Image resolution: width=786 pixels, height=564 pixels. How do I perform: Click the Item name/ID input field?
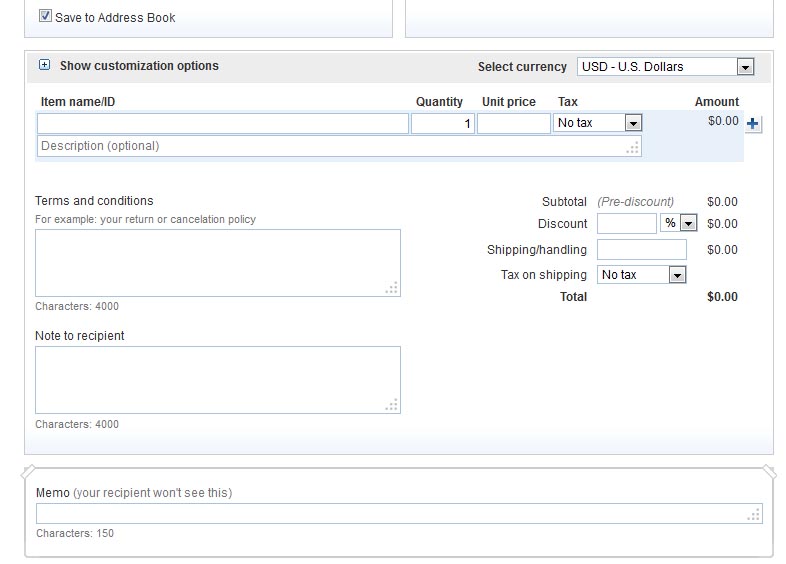tap(223, 124)
